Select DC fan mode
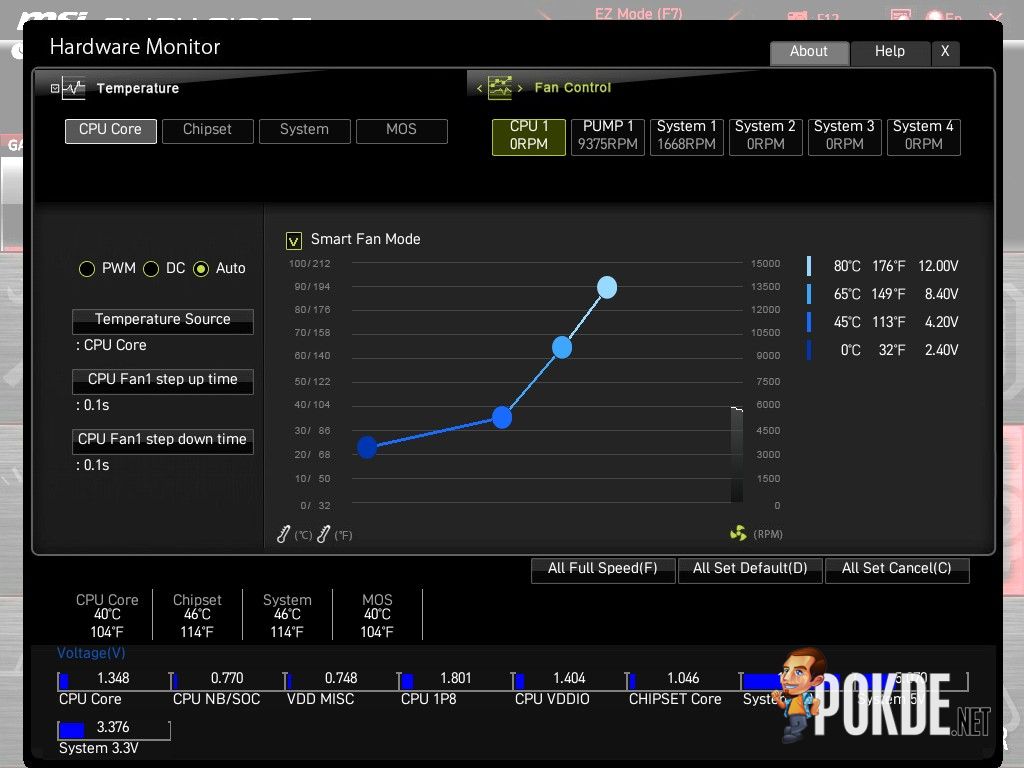 [x=151, y=268]
